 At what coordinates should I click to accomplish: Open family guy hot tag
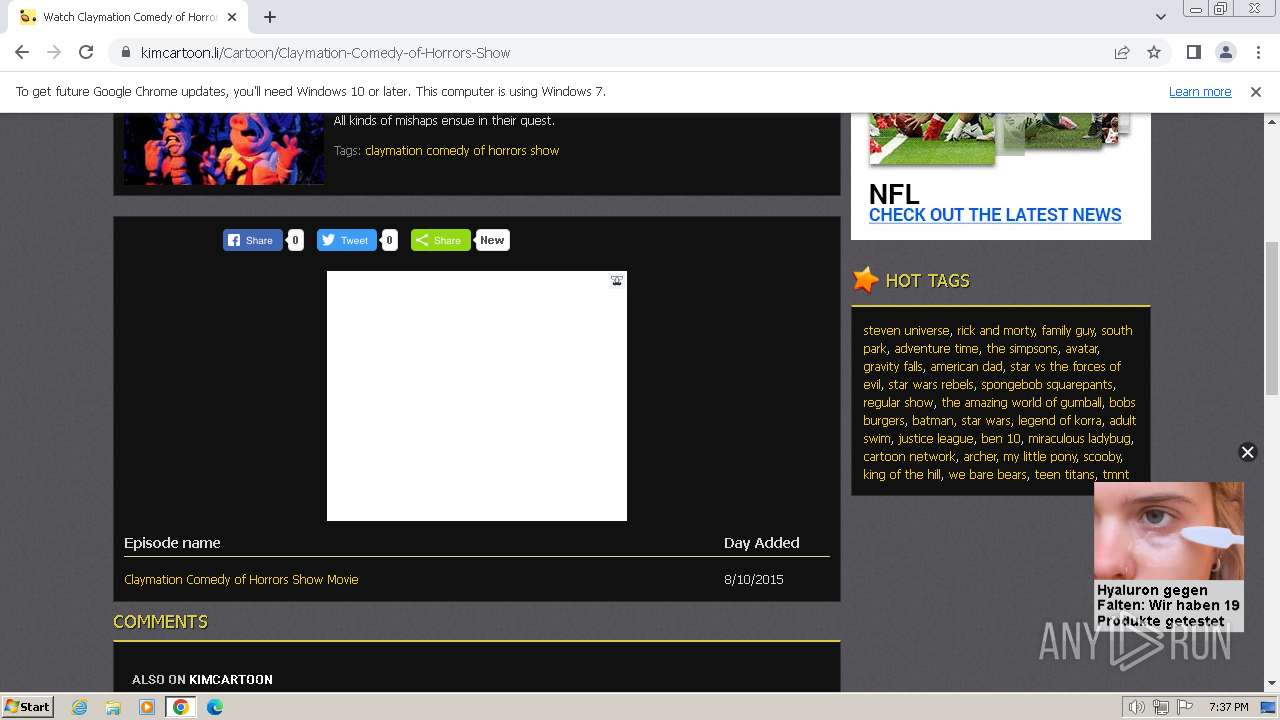[1068, 330]
